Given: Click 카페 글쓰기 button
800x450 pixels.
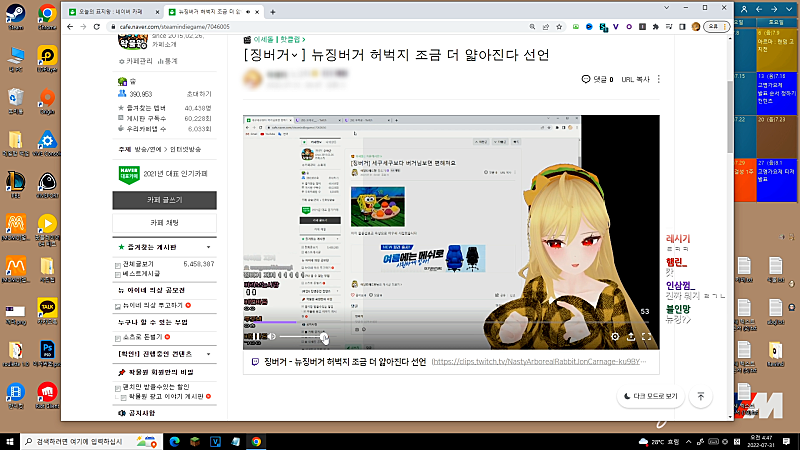Looking at the screenshot, I should click(x=164, y=200).
